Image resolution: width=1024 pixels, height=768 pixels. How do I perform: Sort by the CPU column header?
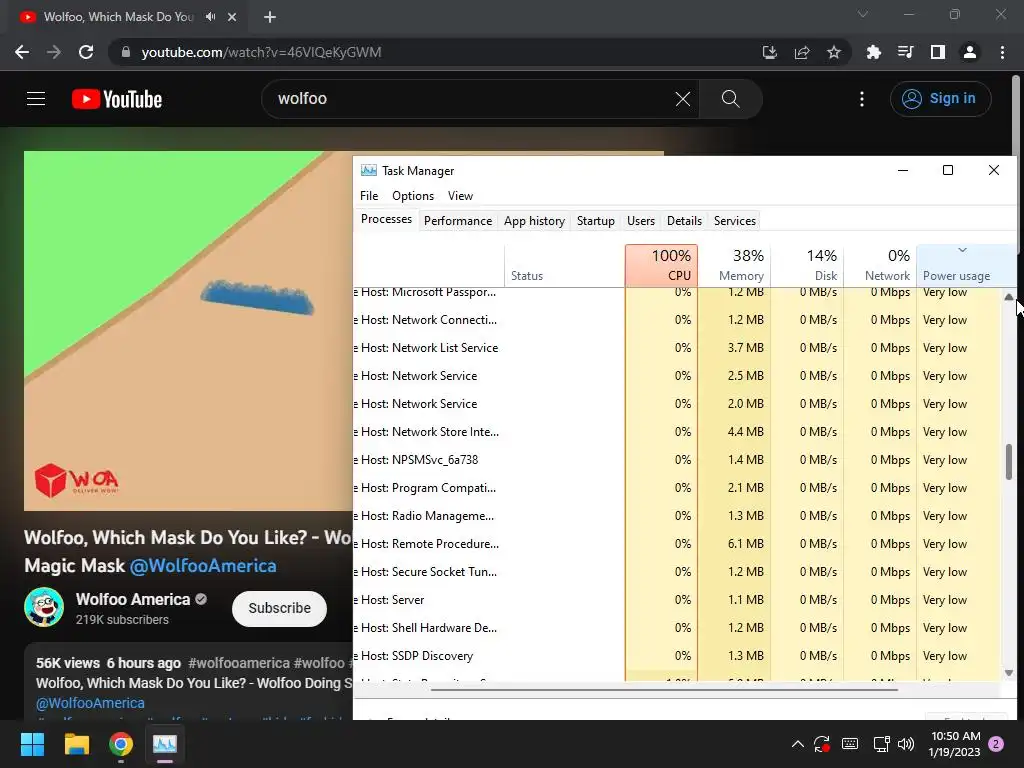[x=662, y=266]
